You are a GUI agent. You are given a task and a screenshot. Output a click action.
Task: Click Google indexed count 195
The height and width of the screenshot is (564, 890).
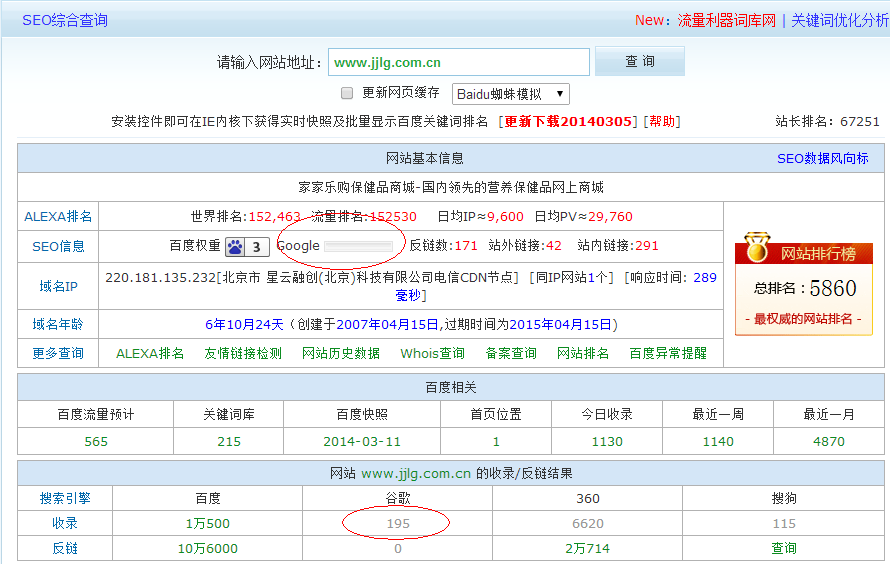point(398,523)
